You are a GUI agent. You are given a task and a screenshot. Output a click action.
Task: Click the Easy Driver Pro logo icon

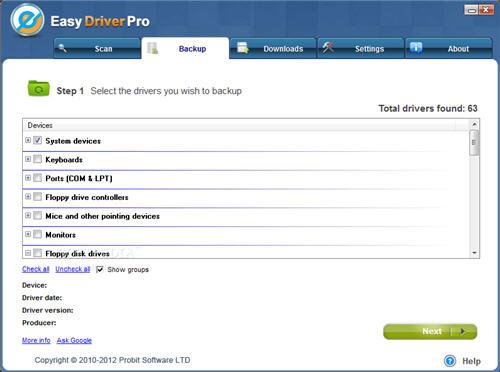click(x=27, y=20)
